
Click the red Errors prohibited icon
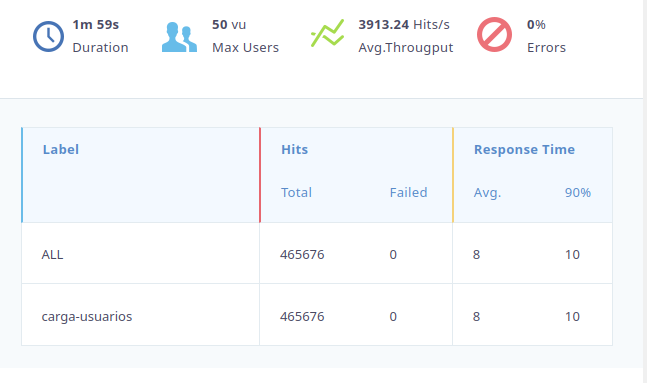[x=494, y=35]
